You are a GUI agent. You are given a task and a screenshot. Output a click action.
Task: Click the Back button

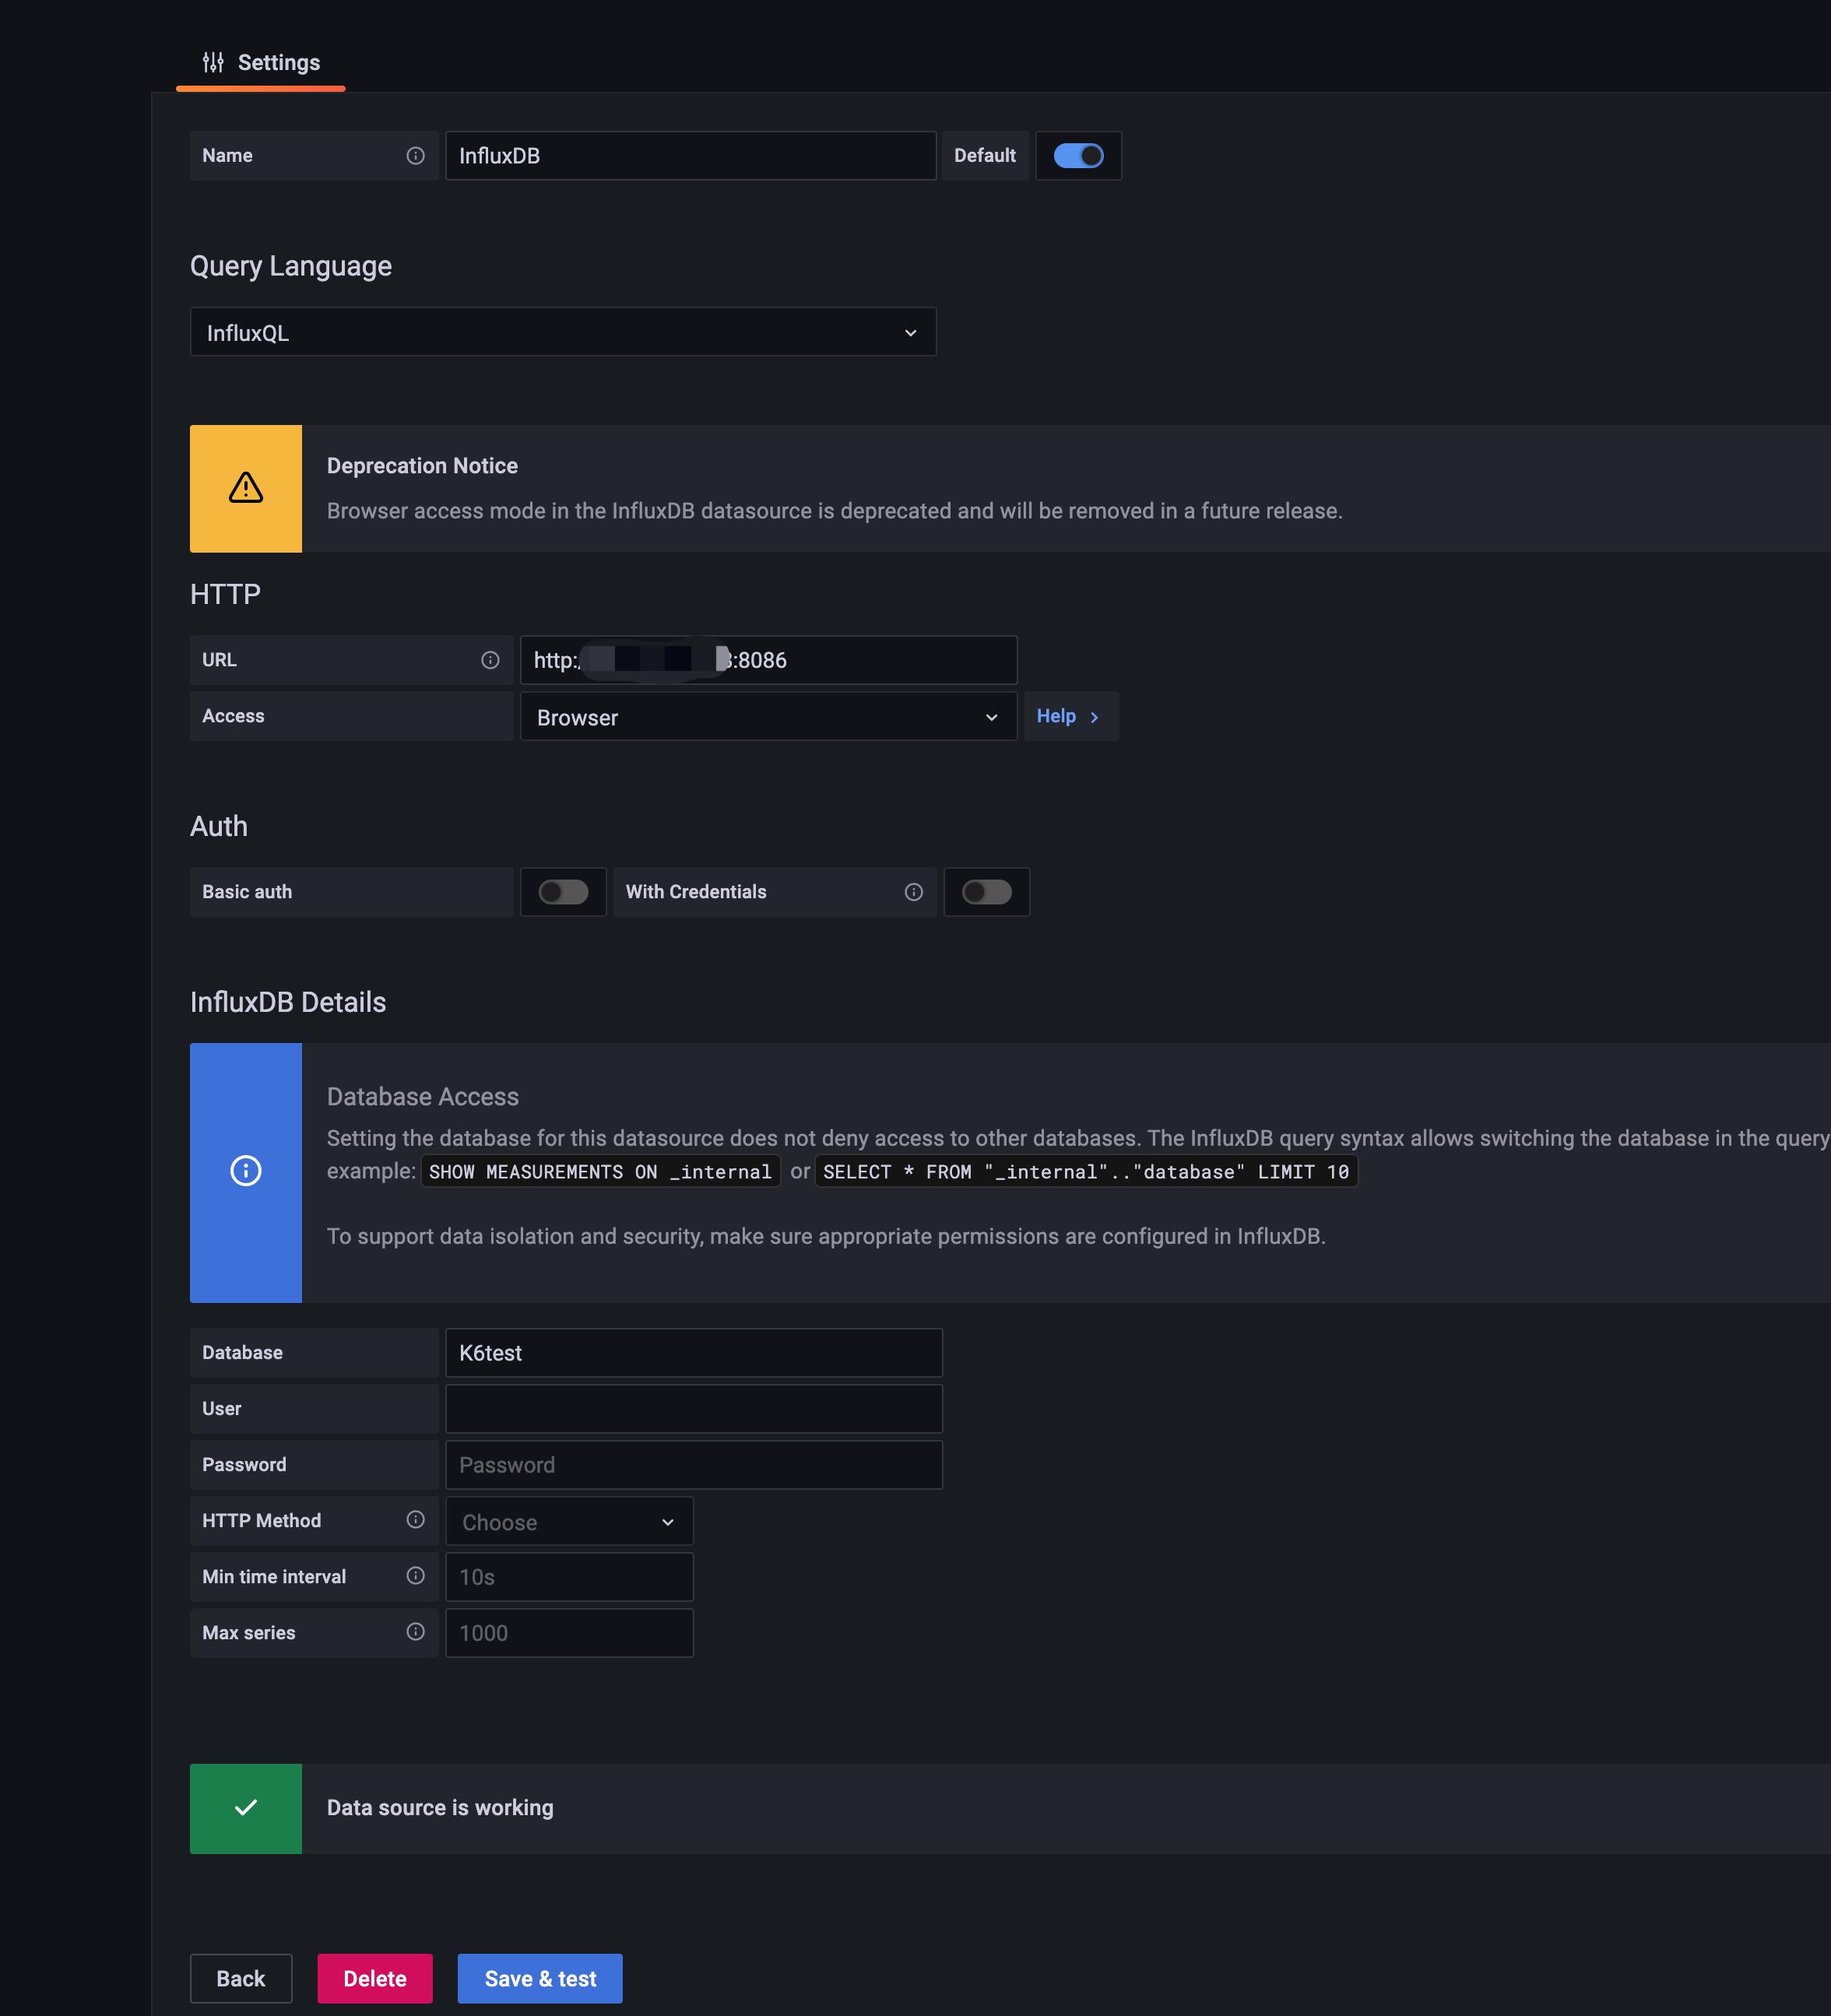tap(241, 1979)
